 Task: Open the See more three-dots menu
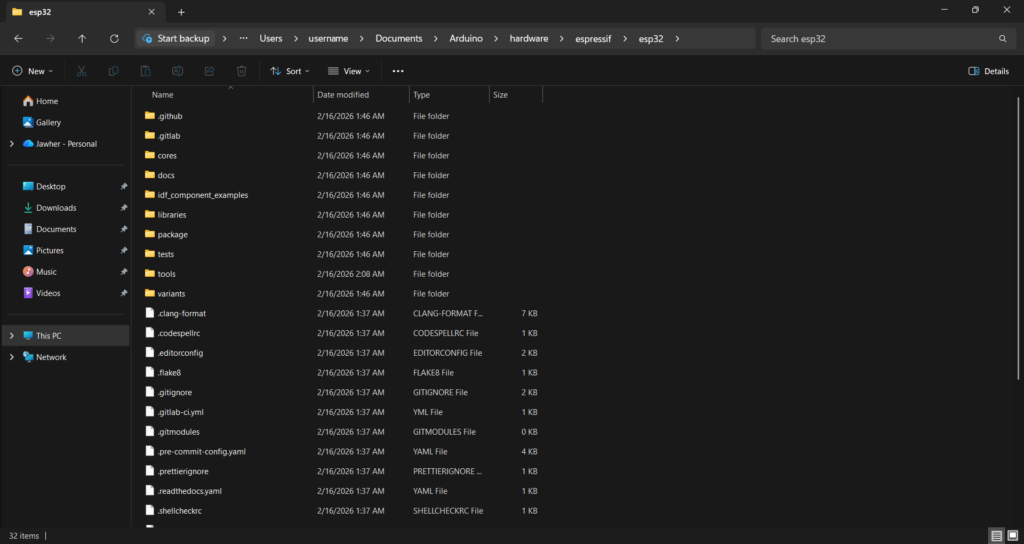(398, 71)
